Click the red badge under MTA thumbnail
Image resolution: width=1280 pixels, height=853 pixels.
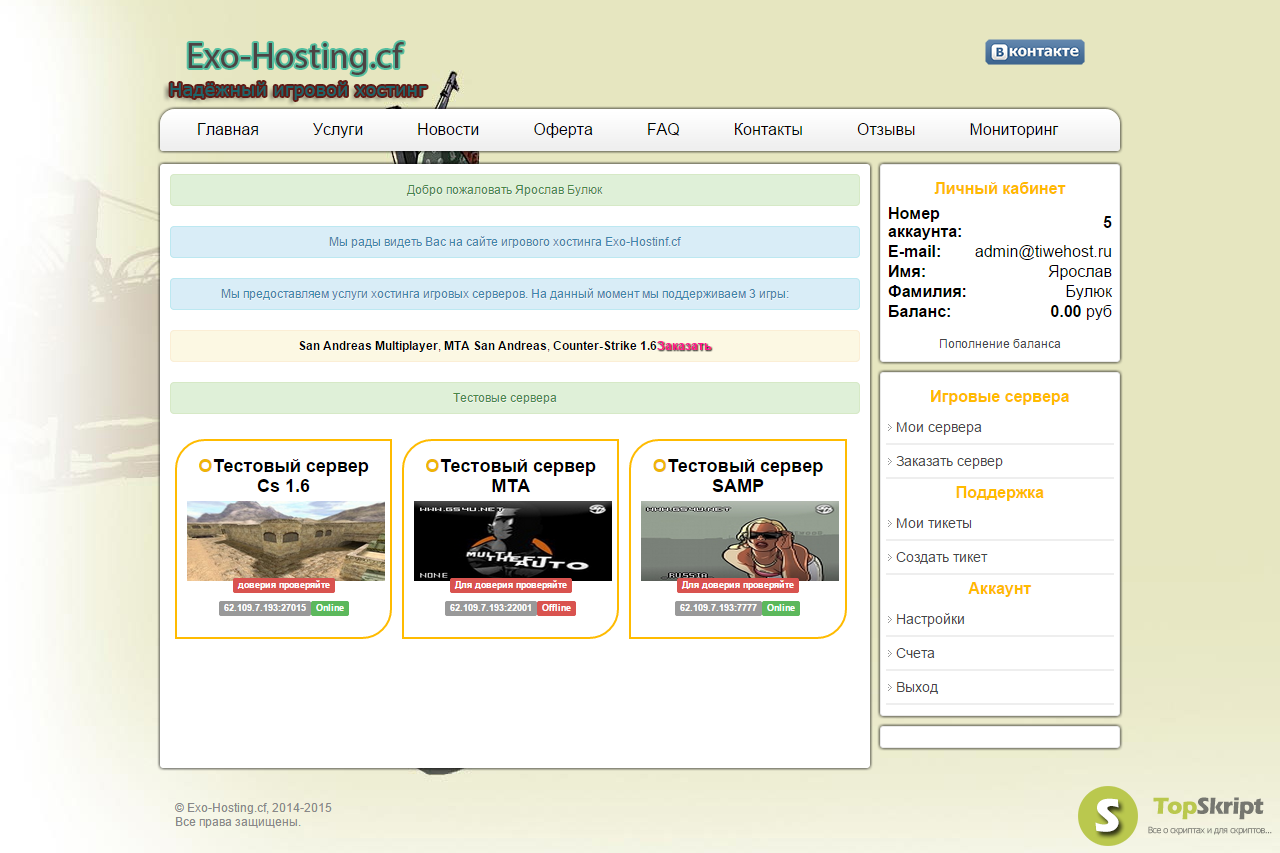click(x=511, y=585)
